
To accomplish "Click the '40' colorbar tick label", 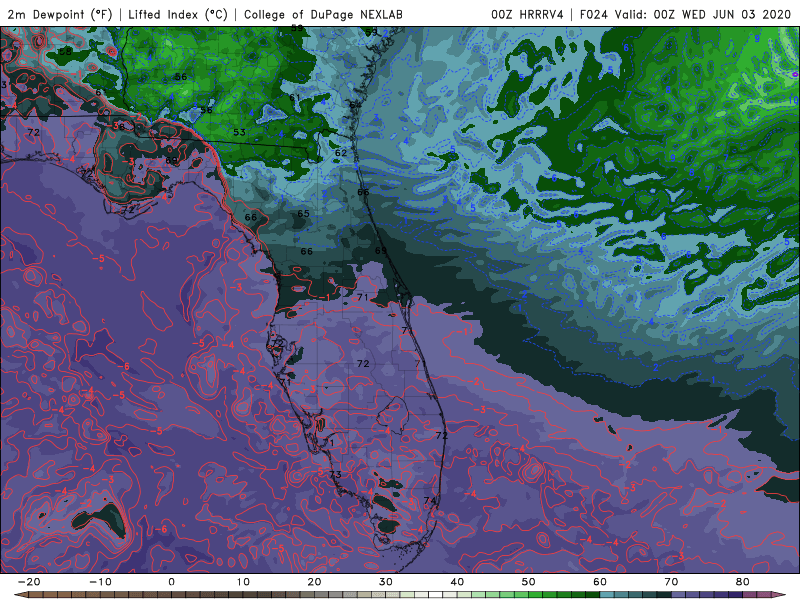I will tap(457, 582).
